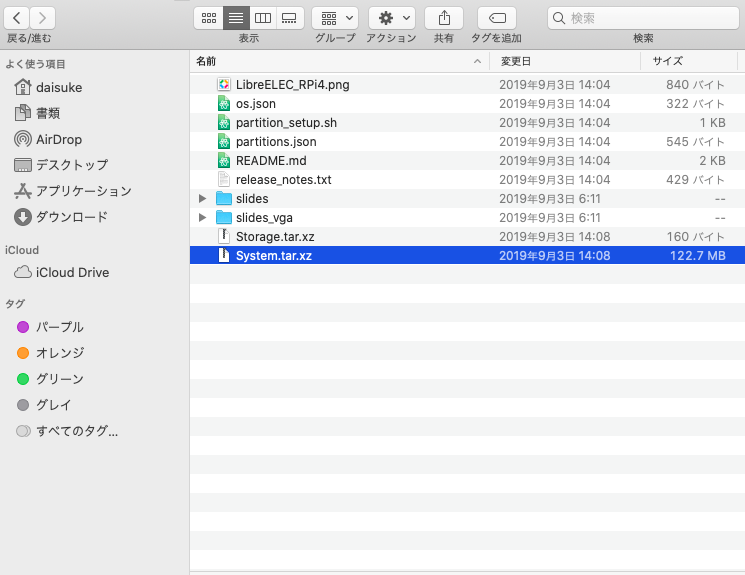
Task: Click the os.json file name
Action: pos(256,104)
